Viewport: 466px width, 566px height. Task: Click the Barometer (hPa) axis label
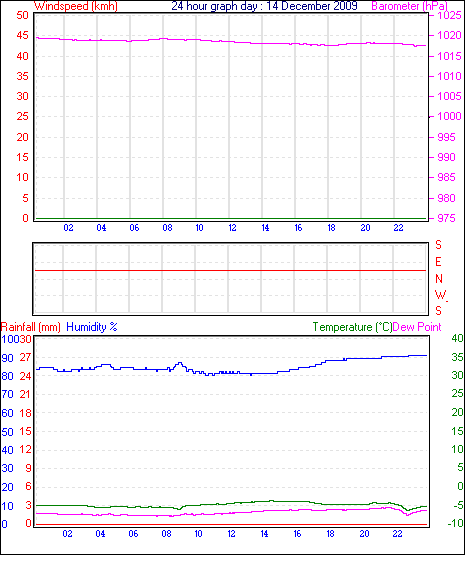coord(409,6)
